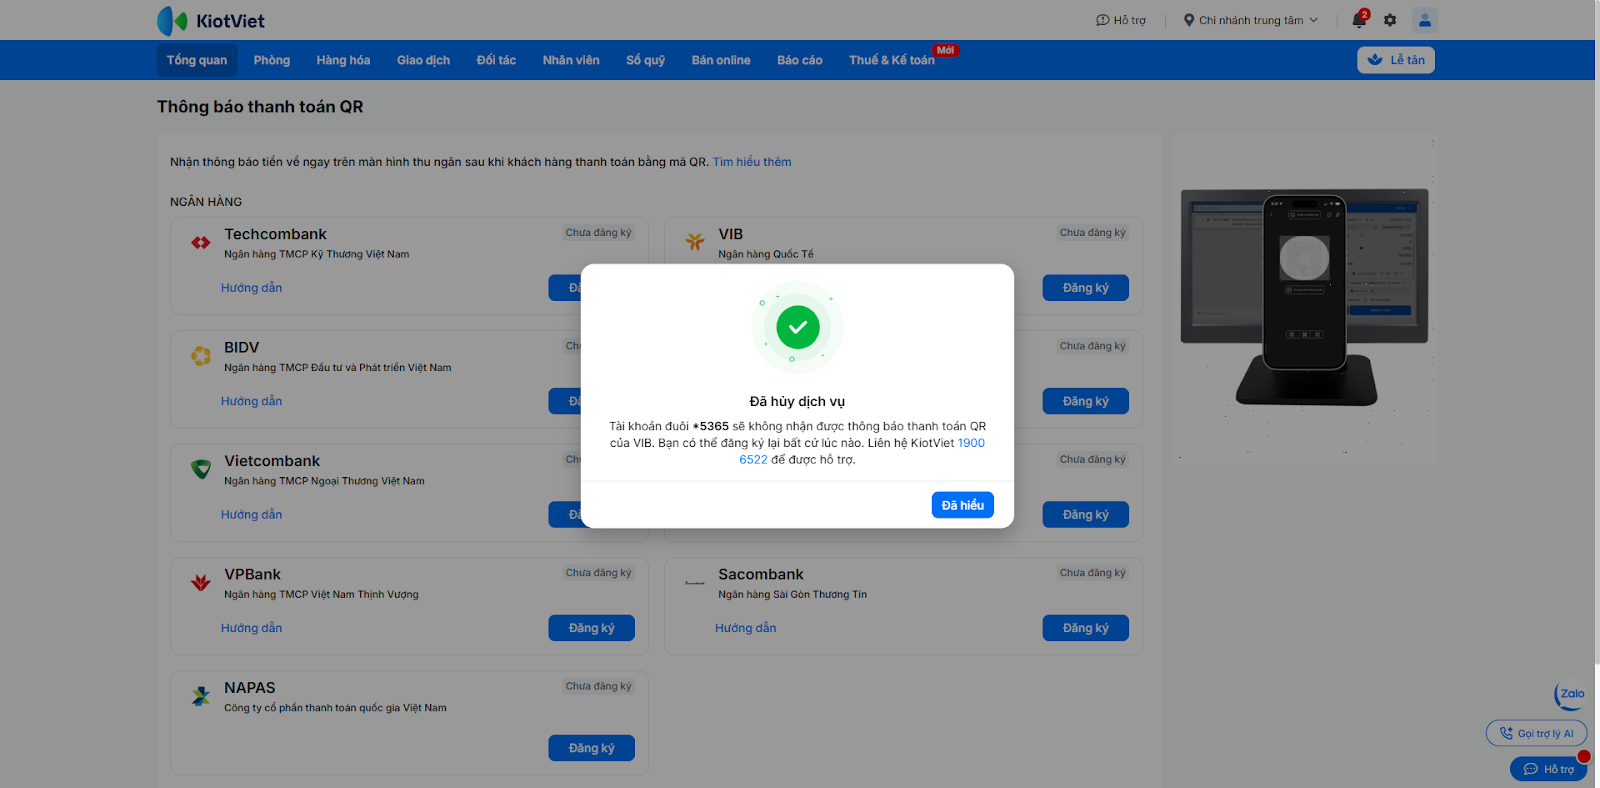Click the Gọi trợ lý AI button
This screenshot has height=788, width=1600.
coord(1537,733)
